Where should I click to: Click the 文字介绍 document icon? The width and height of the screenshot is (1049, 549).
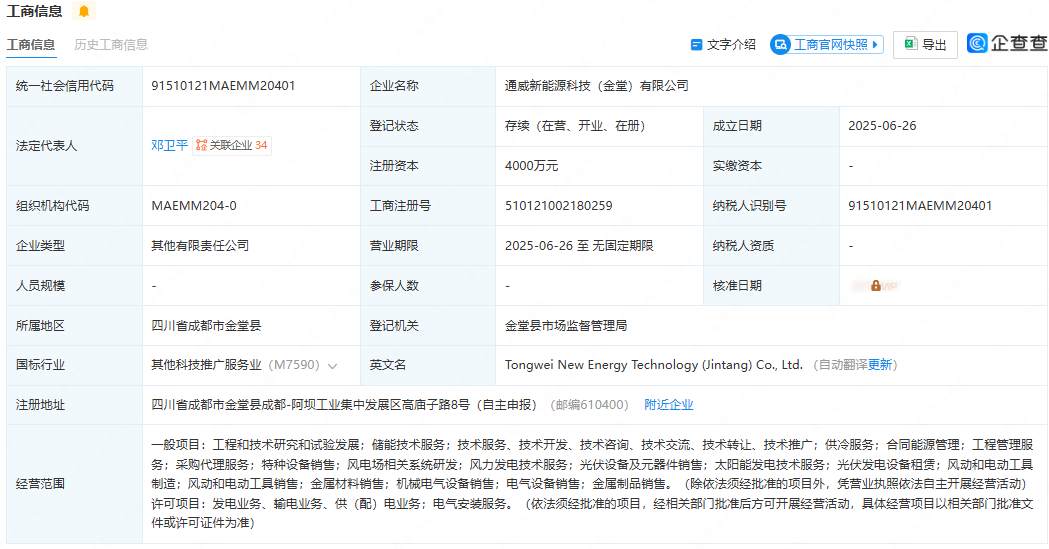pyautogui.click(x=697, y=45)
